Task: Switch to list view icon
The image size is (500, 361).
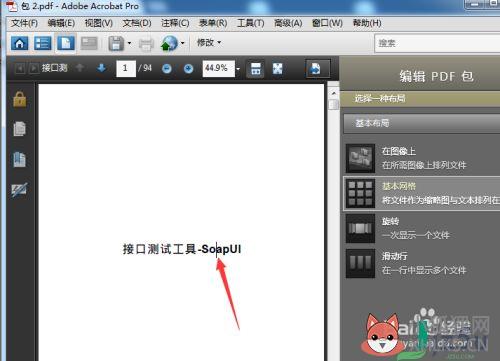Action: pyautogui.click(x=43, y=43)
